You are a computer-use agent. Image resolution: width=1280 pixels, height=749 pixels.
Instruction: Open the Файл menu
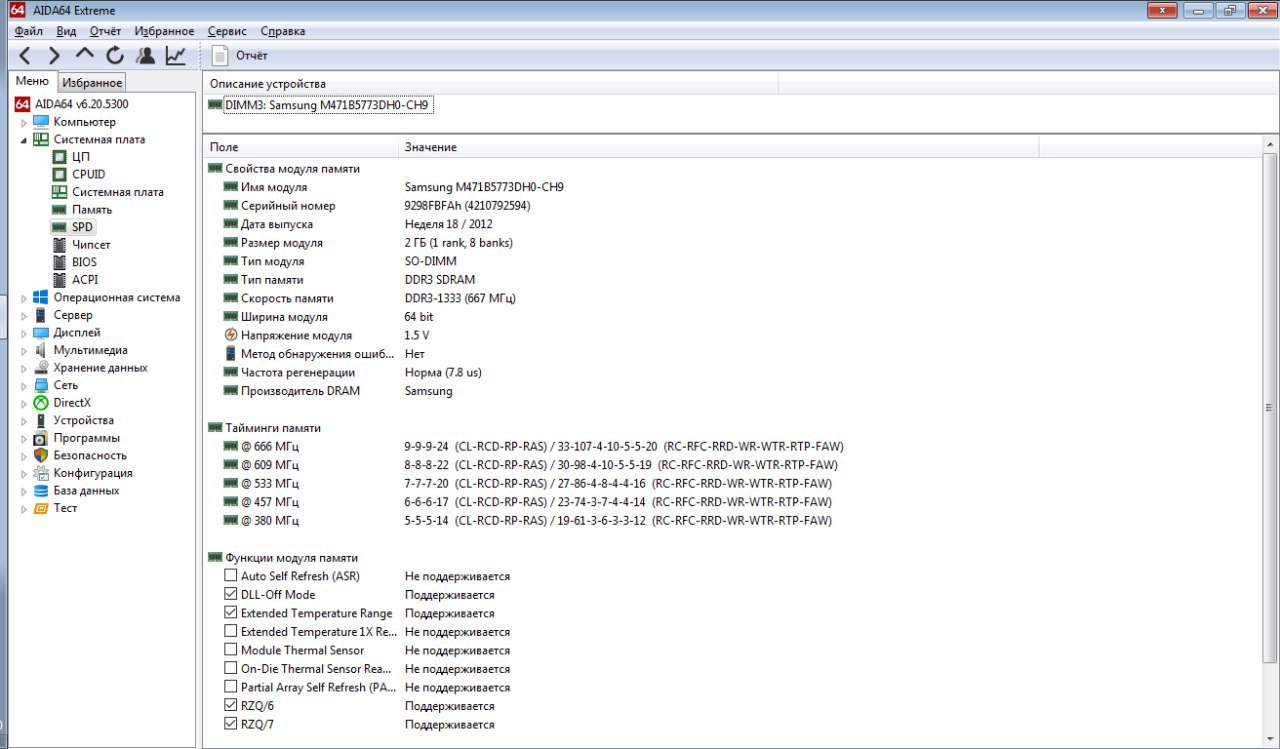(x=29, y=31)
